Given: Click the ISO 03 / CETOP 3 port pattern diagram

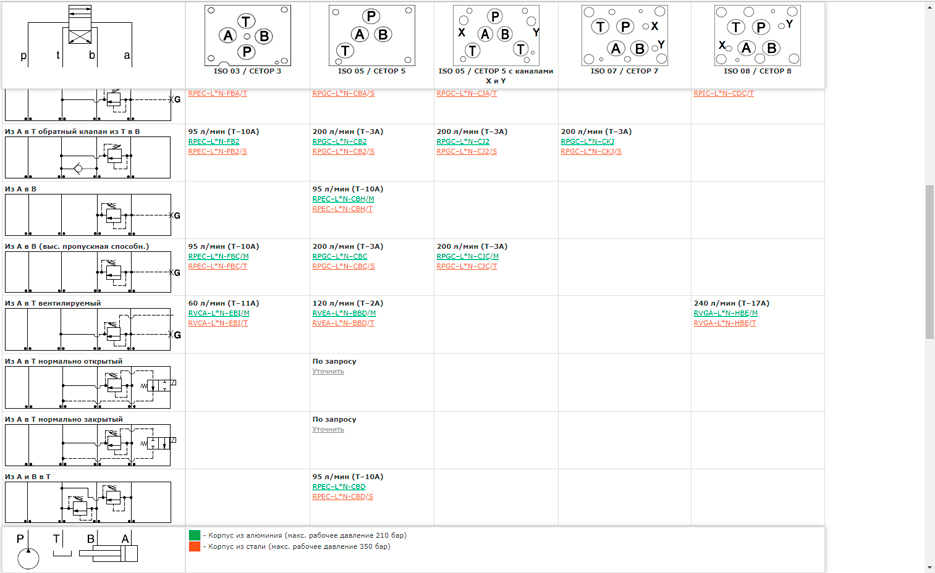Looking at the screenshot, I should [x=247, y=36].
